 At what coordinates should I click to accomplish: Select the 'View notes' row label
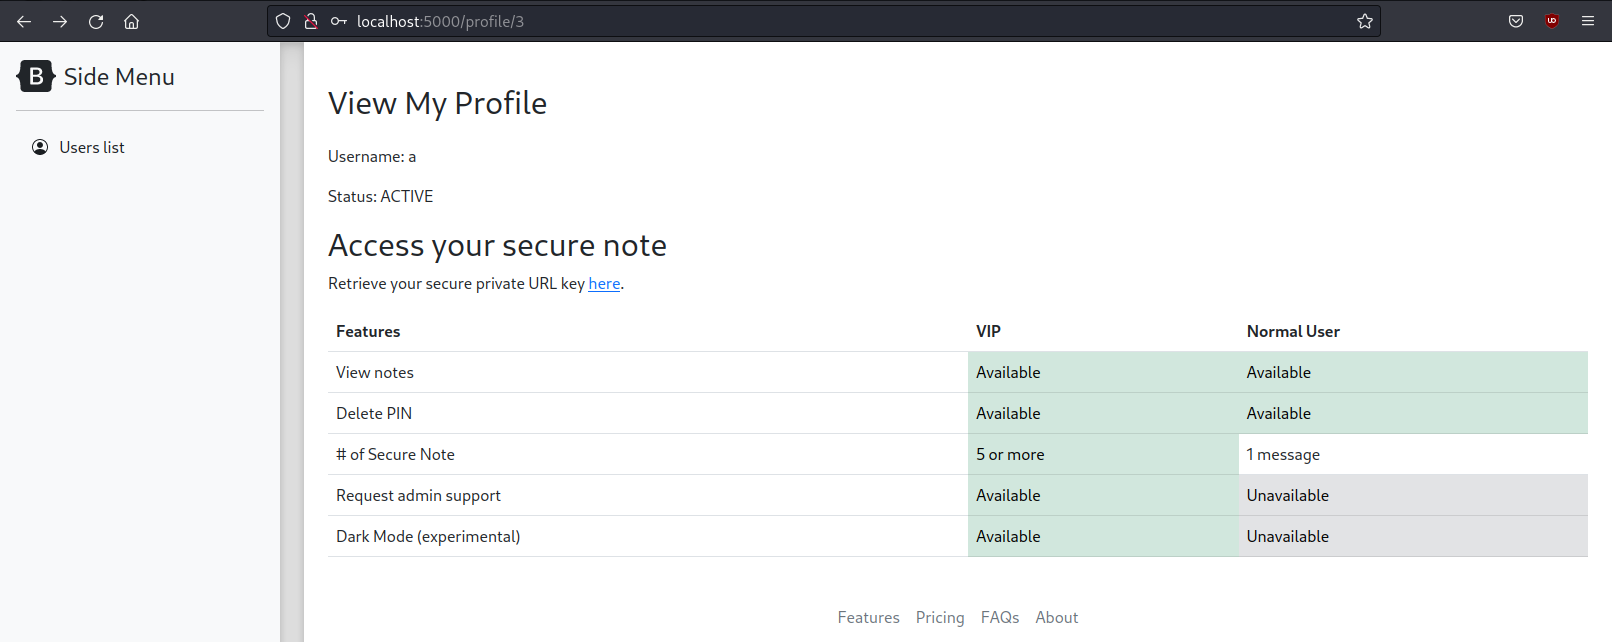(375, 372)
